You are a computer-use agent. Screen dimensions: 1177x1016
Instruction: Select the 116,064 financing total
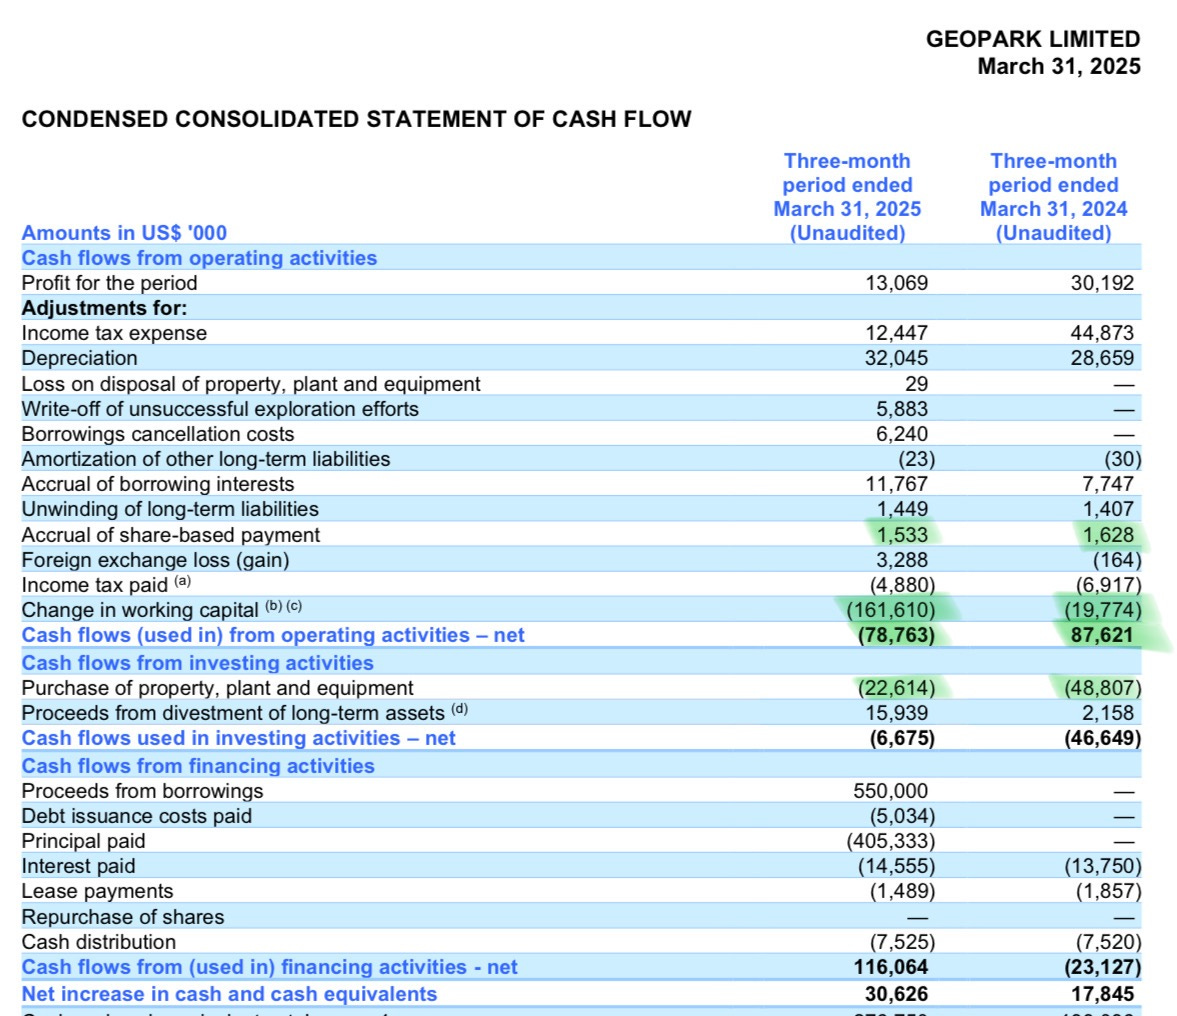tap(890, 967)
